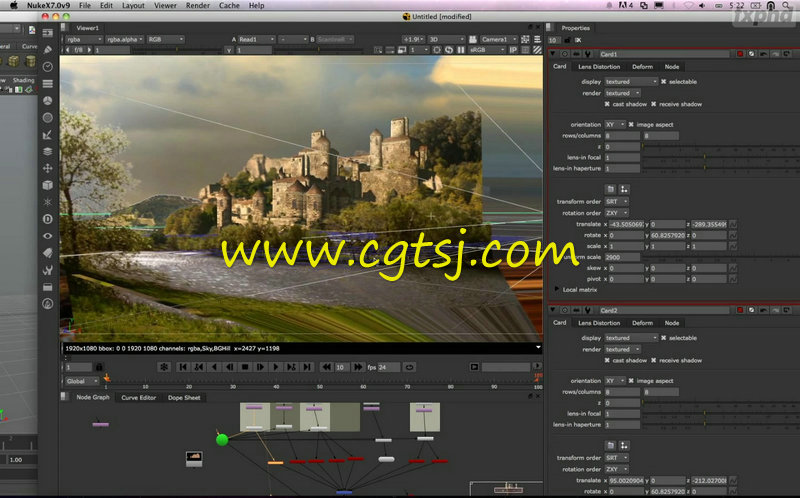Open the sRGB viewer LUT dropdown
The image size is (800, 498).
[x=487, y=50]
